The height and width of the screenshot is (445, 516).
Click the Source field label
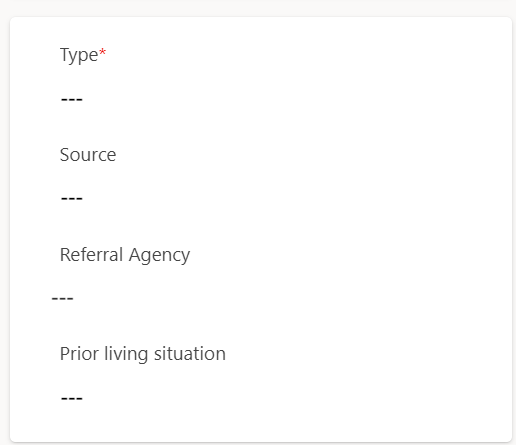88,155
